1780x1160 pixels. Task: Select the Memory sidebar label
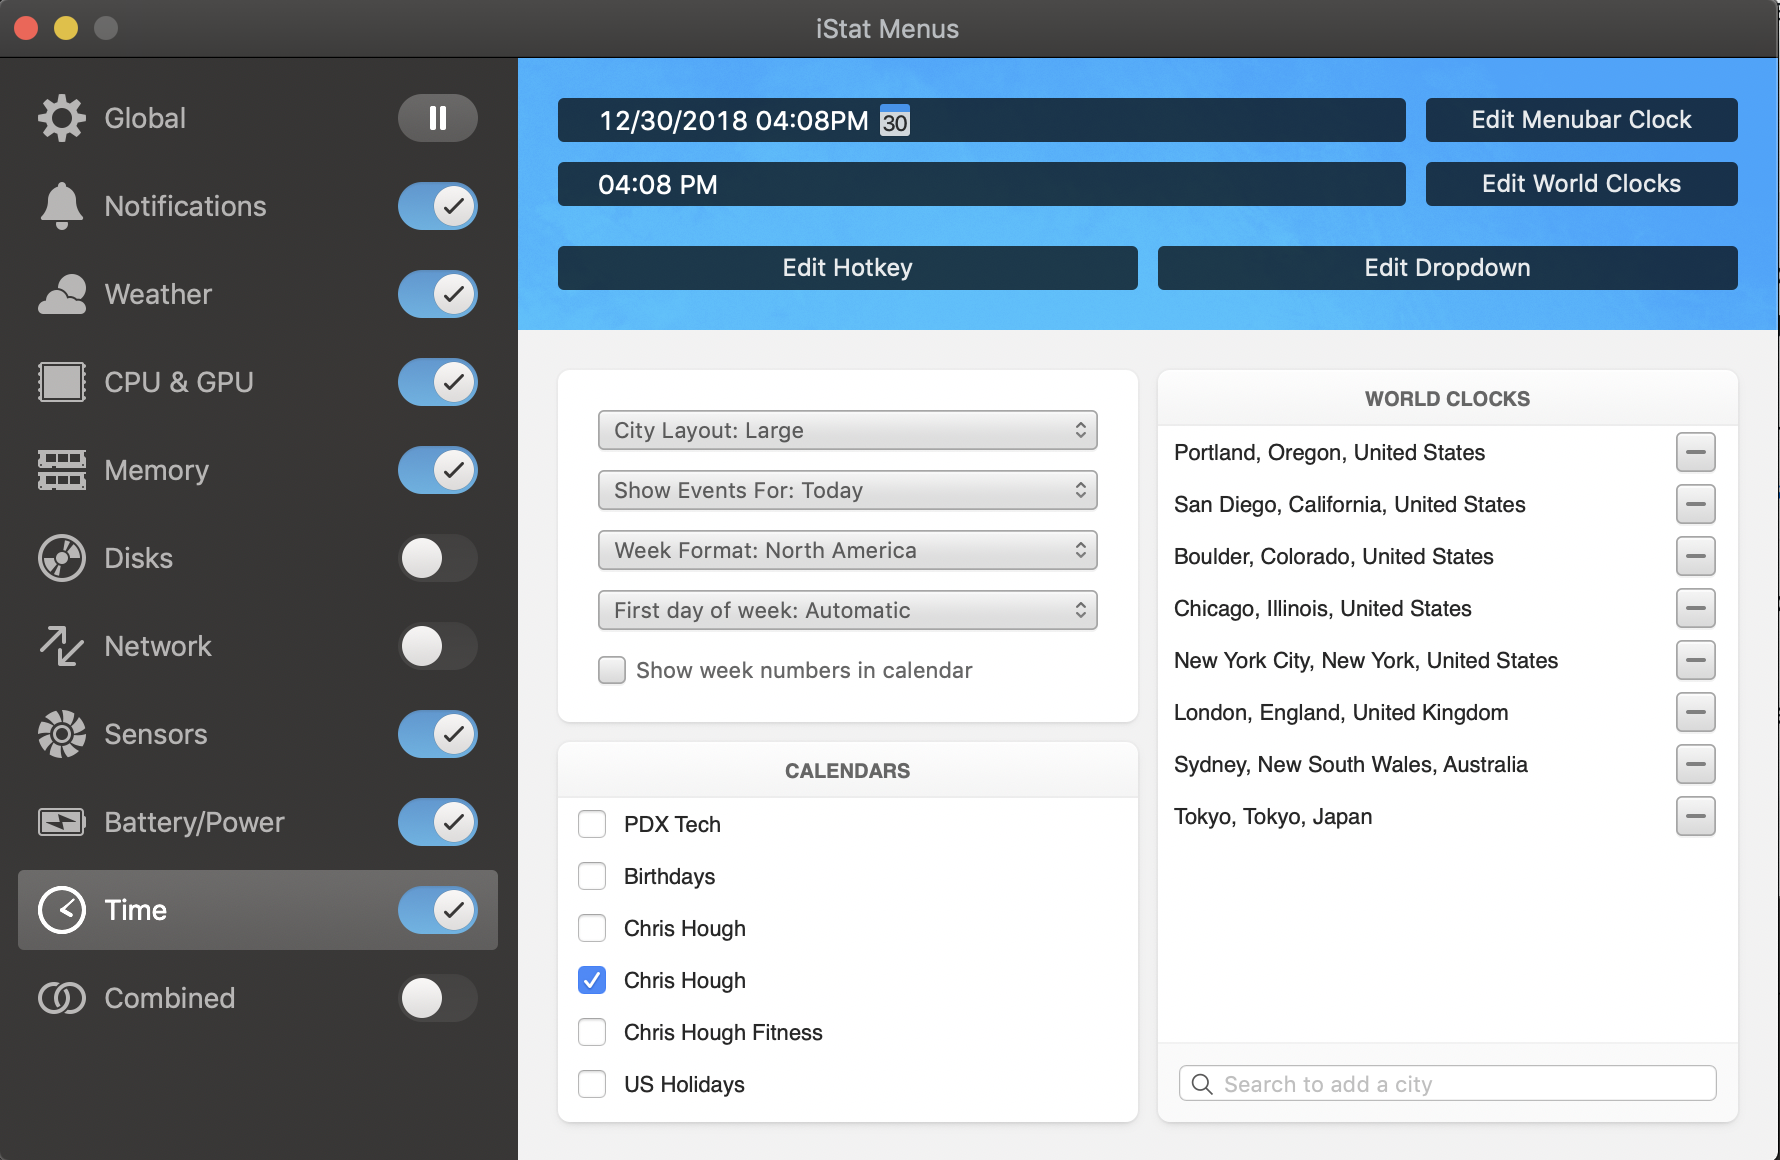coord(157,470)
